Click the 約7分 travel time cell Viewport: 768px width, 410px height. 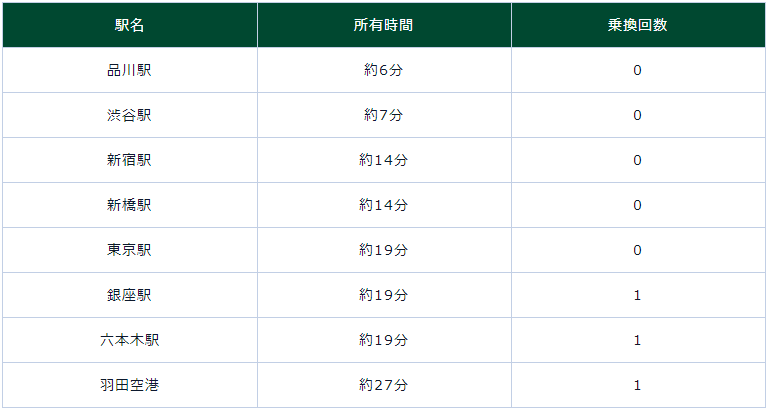[384, 115]
